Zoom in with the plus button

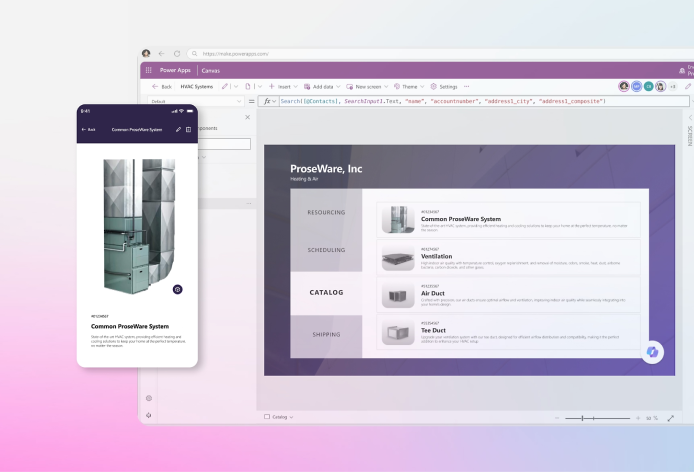[x=638, y=418]
